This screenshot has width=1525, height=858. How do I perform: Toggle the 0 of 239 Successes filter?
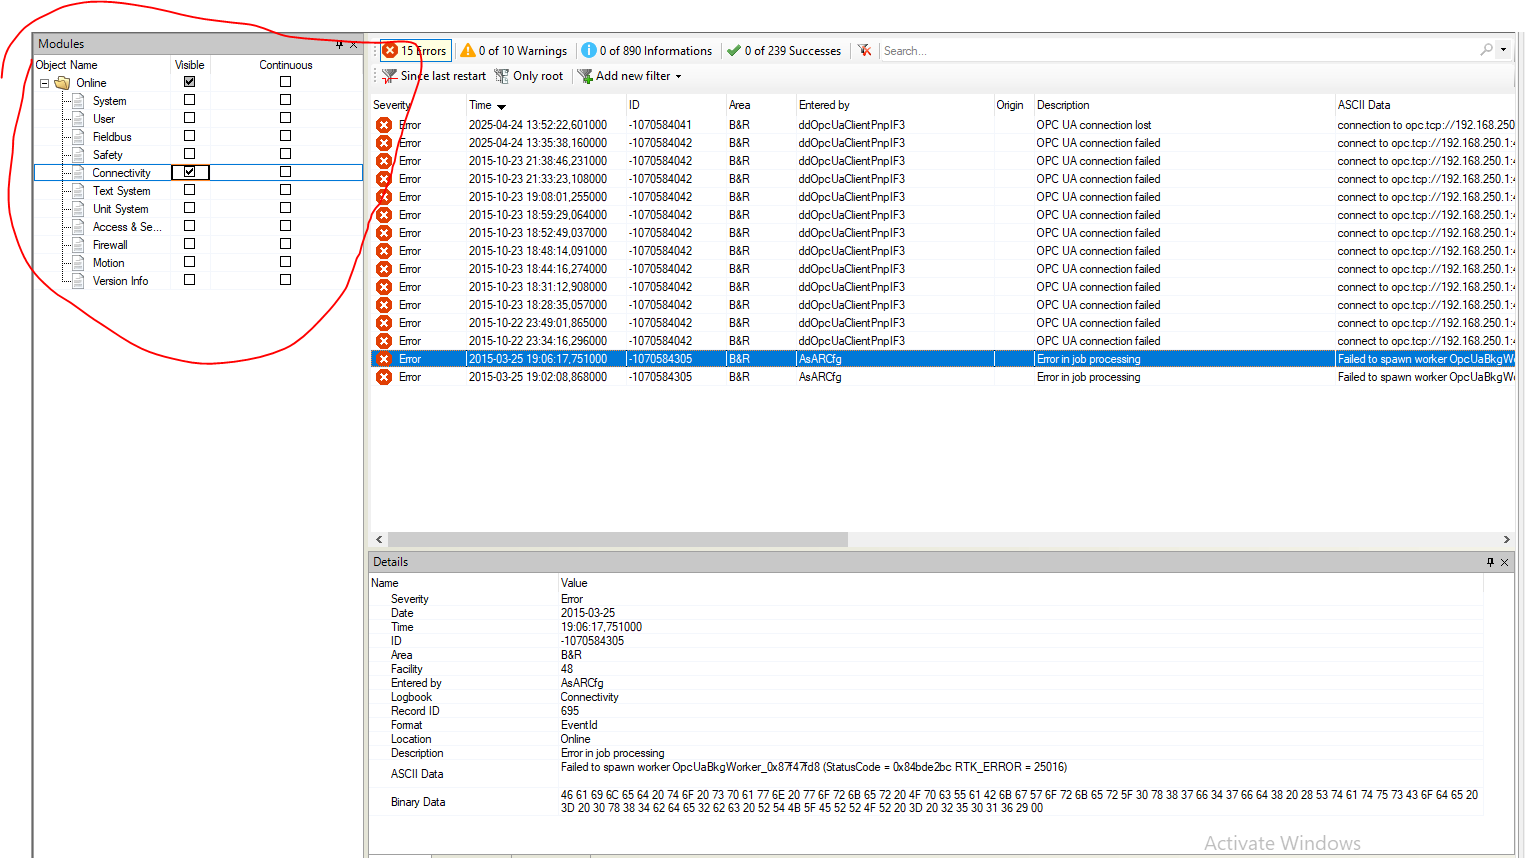tap(784, 50)
